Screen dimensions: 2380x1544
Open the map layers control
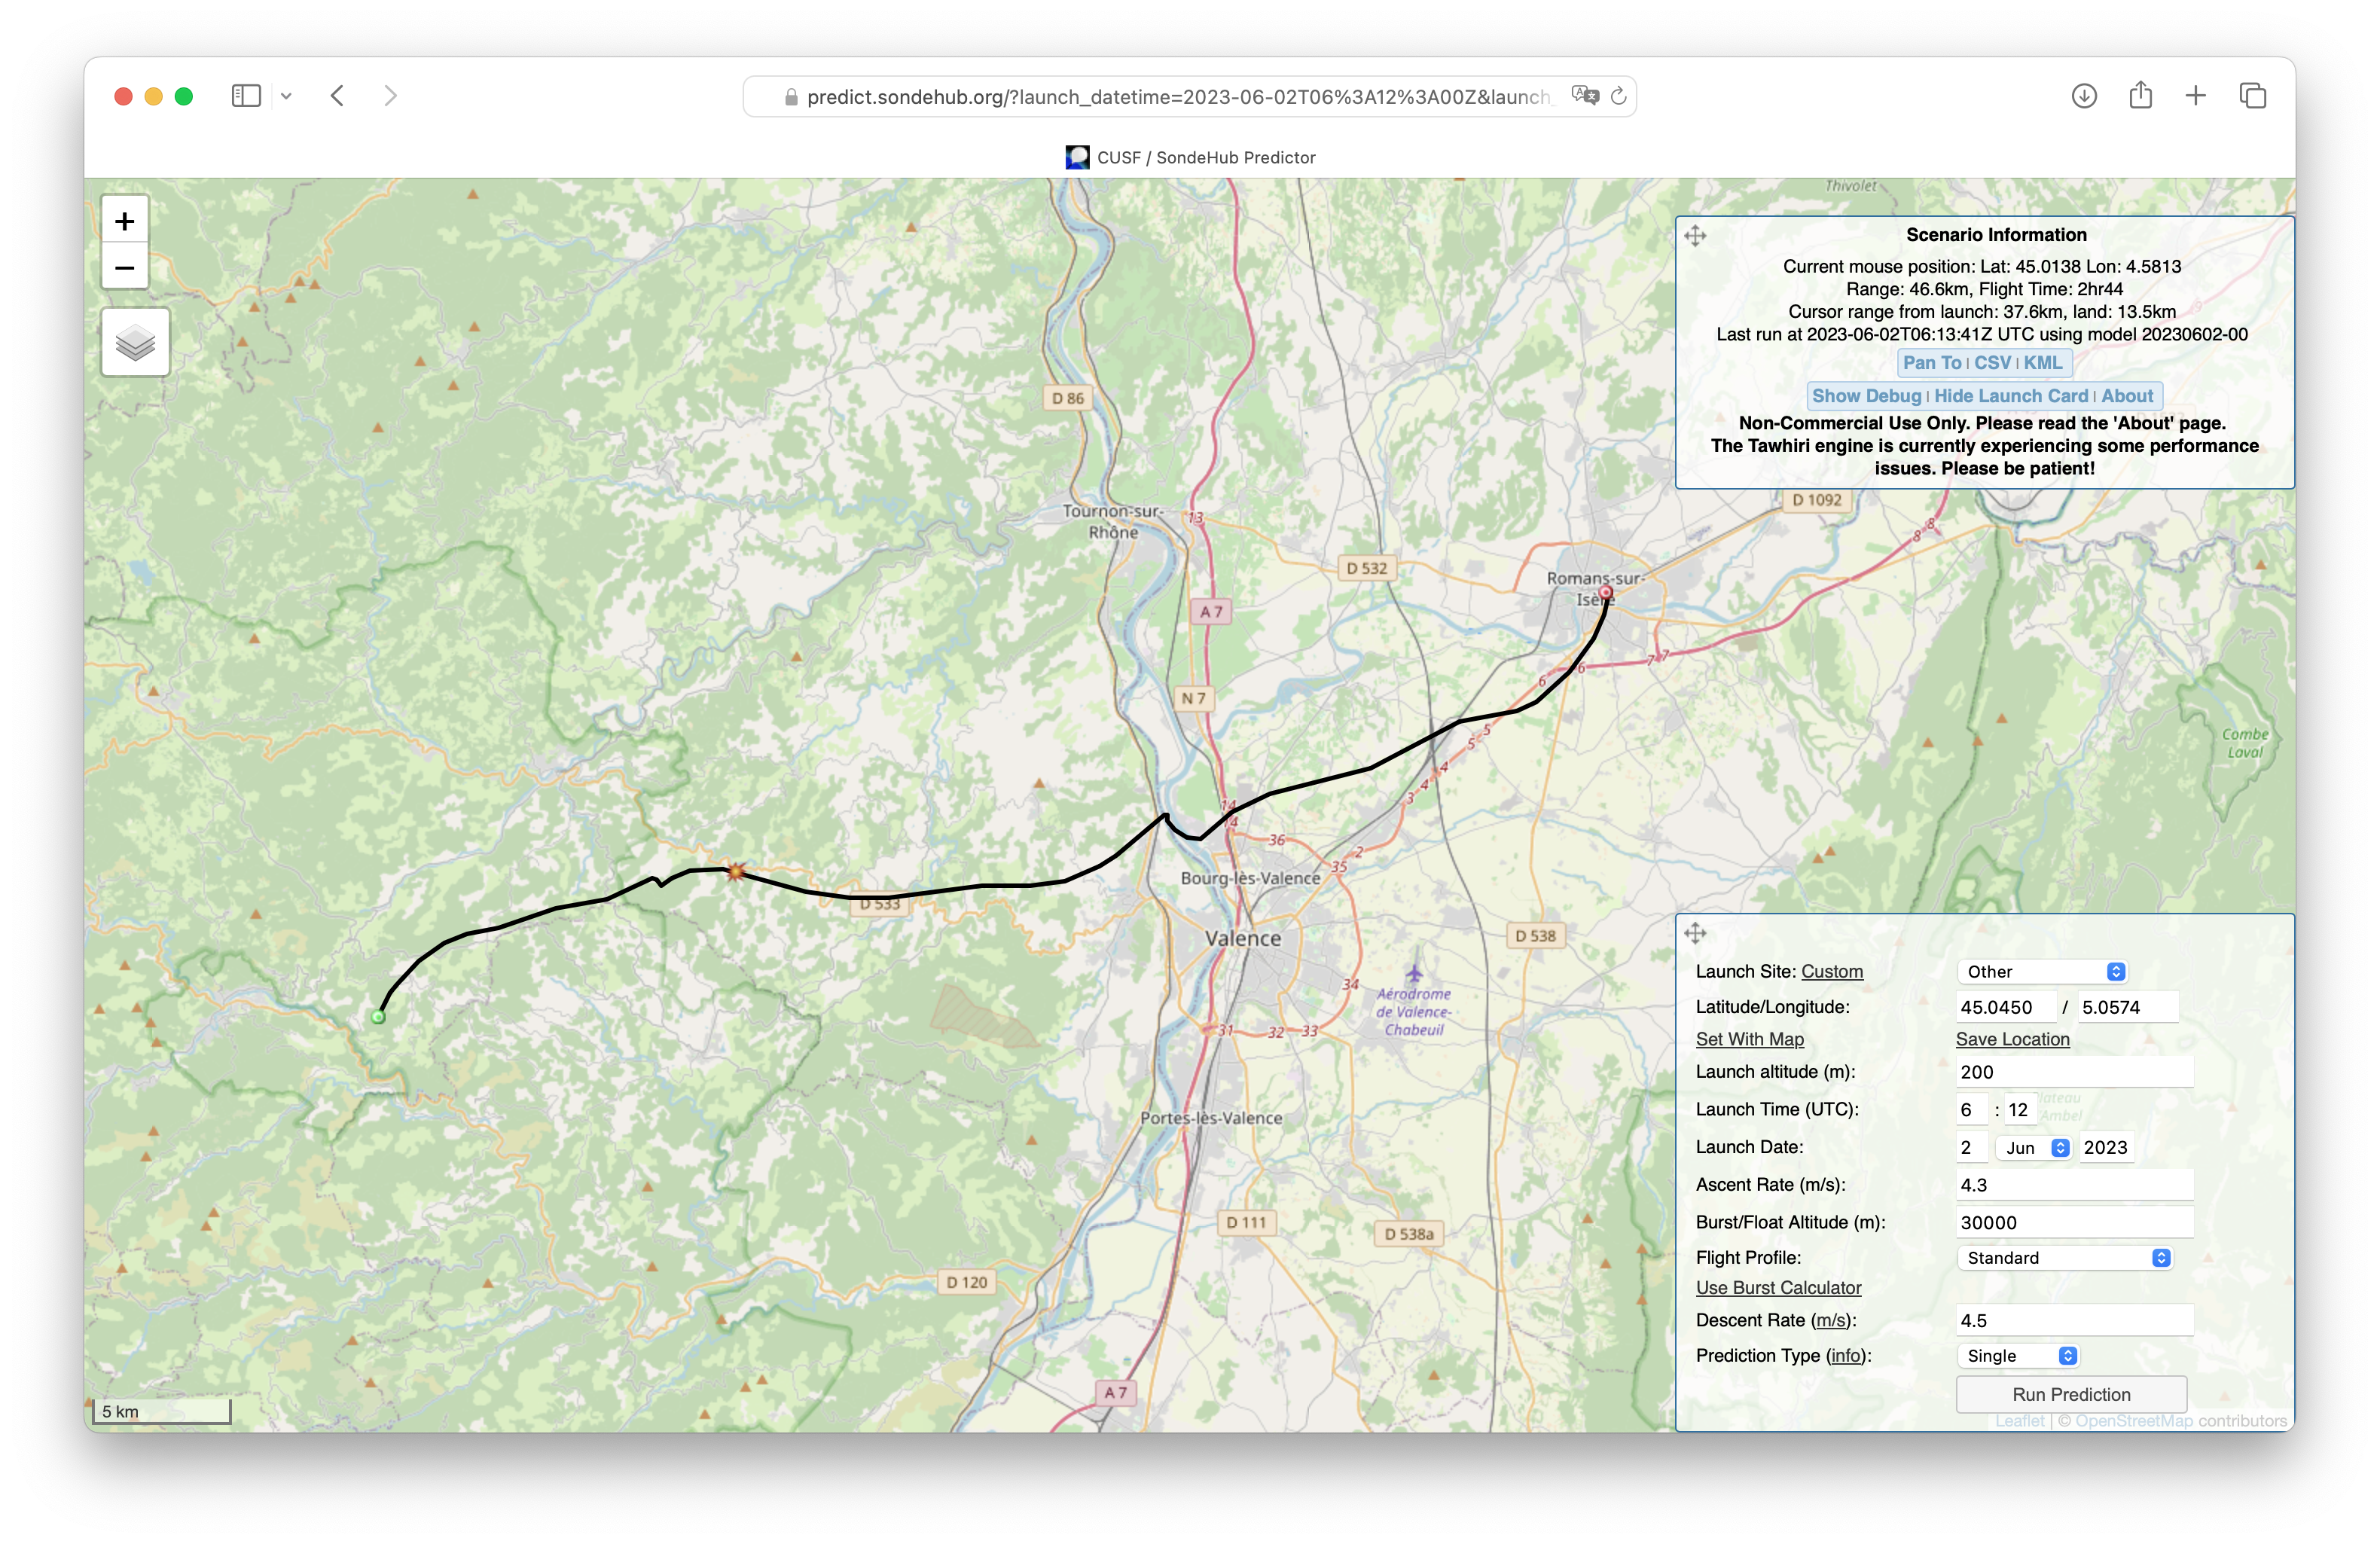[x=135, y=343]
